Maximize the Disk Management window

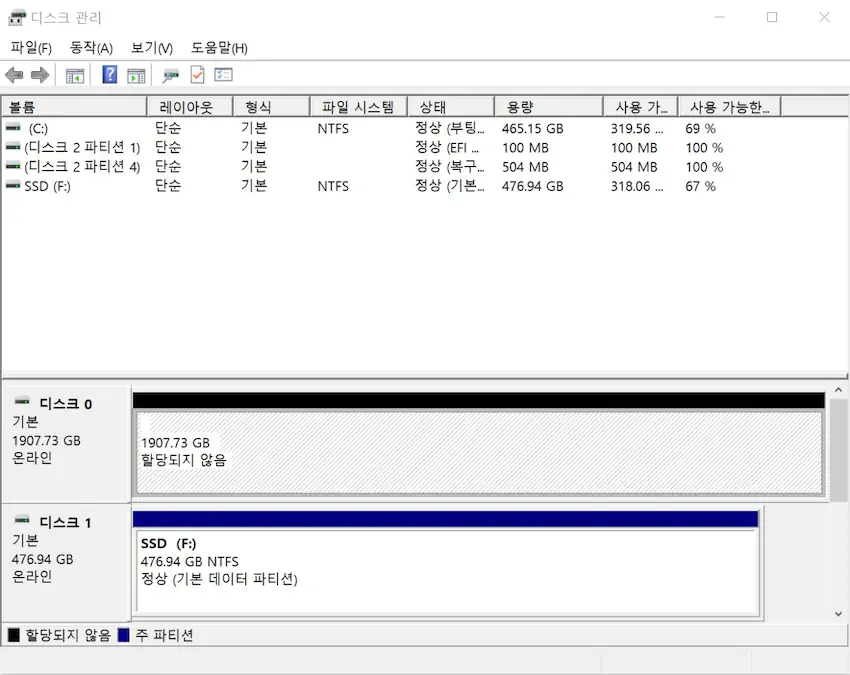click(772, 17)
